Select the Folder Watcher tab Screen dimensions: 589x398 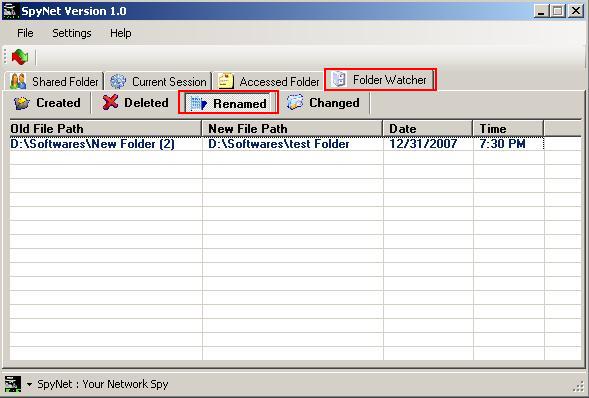(380, 79)
